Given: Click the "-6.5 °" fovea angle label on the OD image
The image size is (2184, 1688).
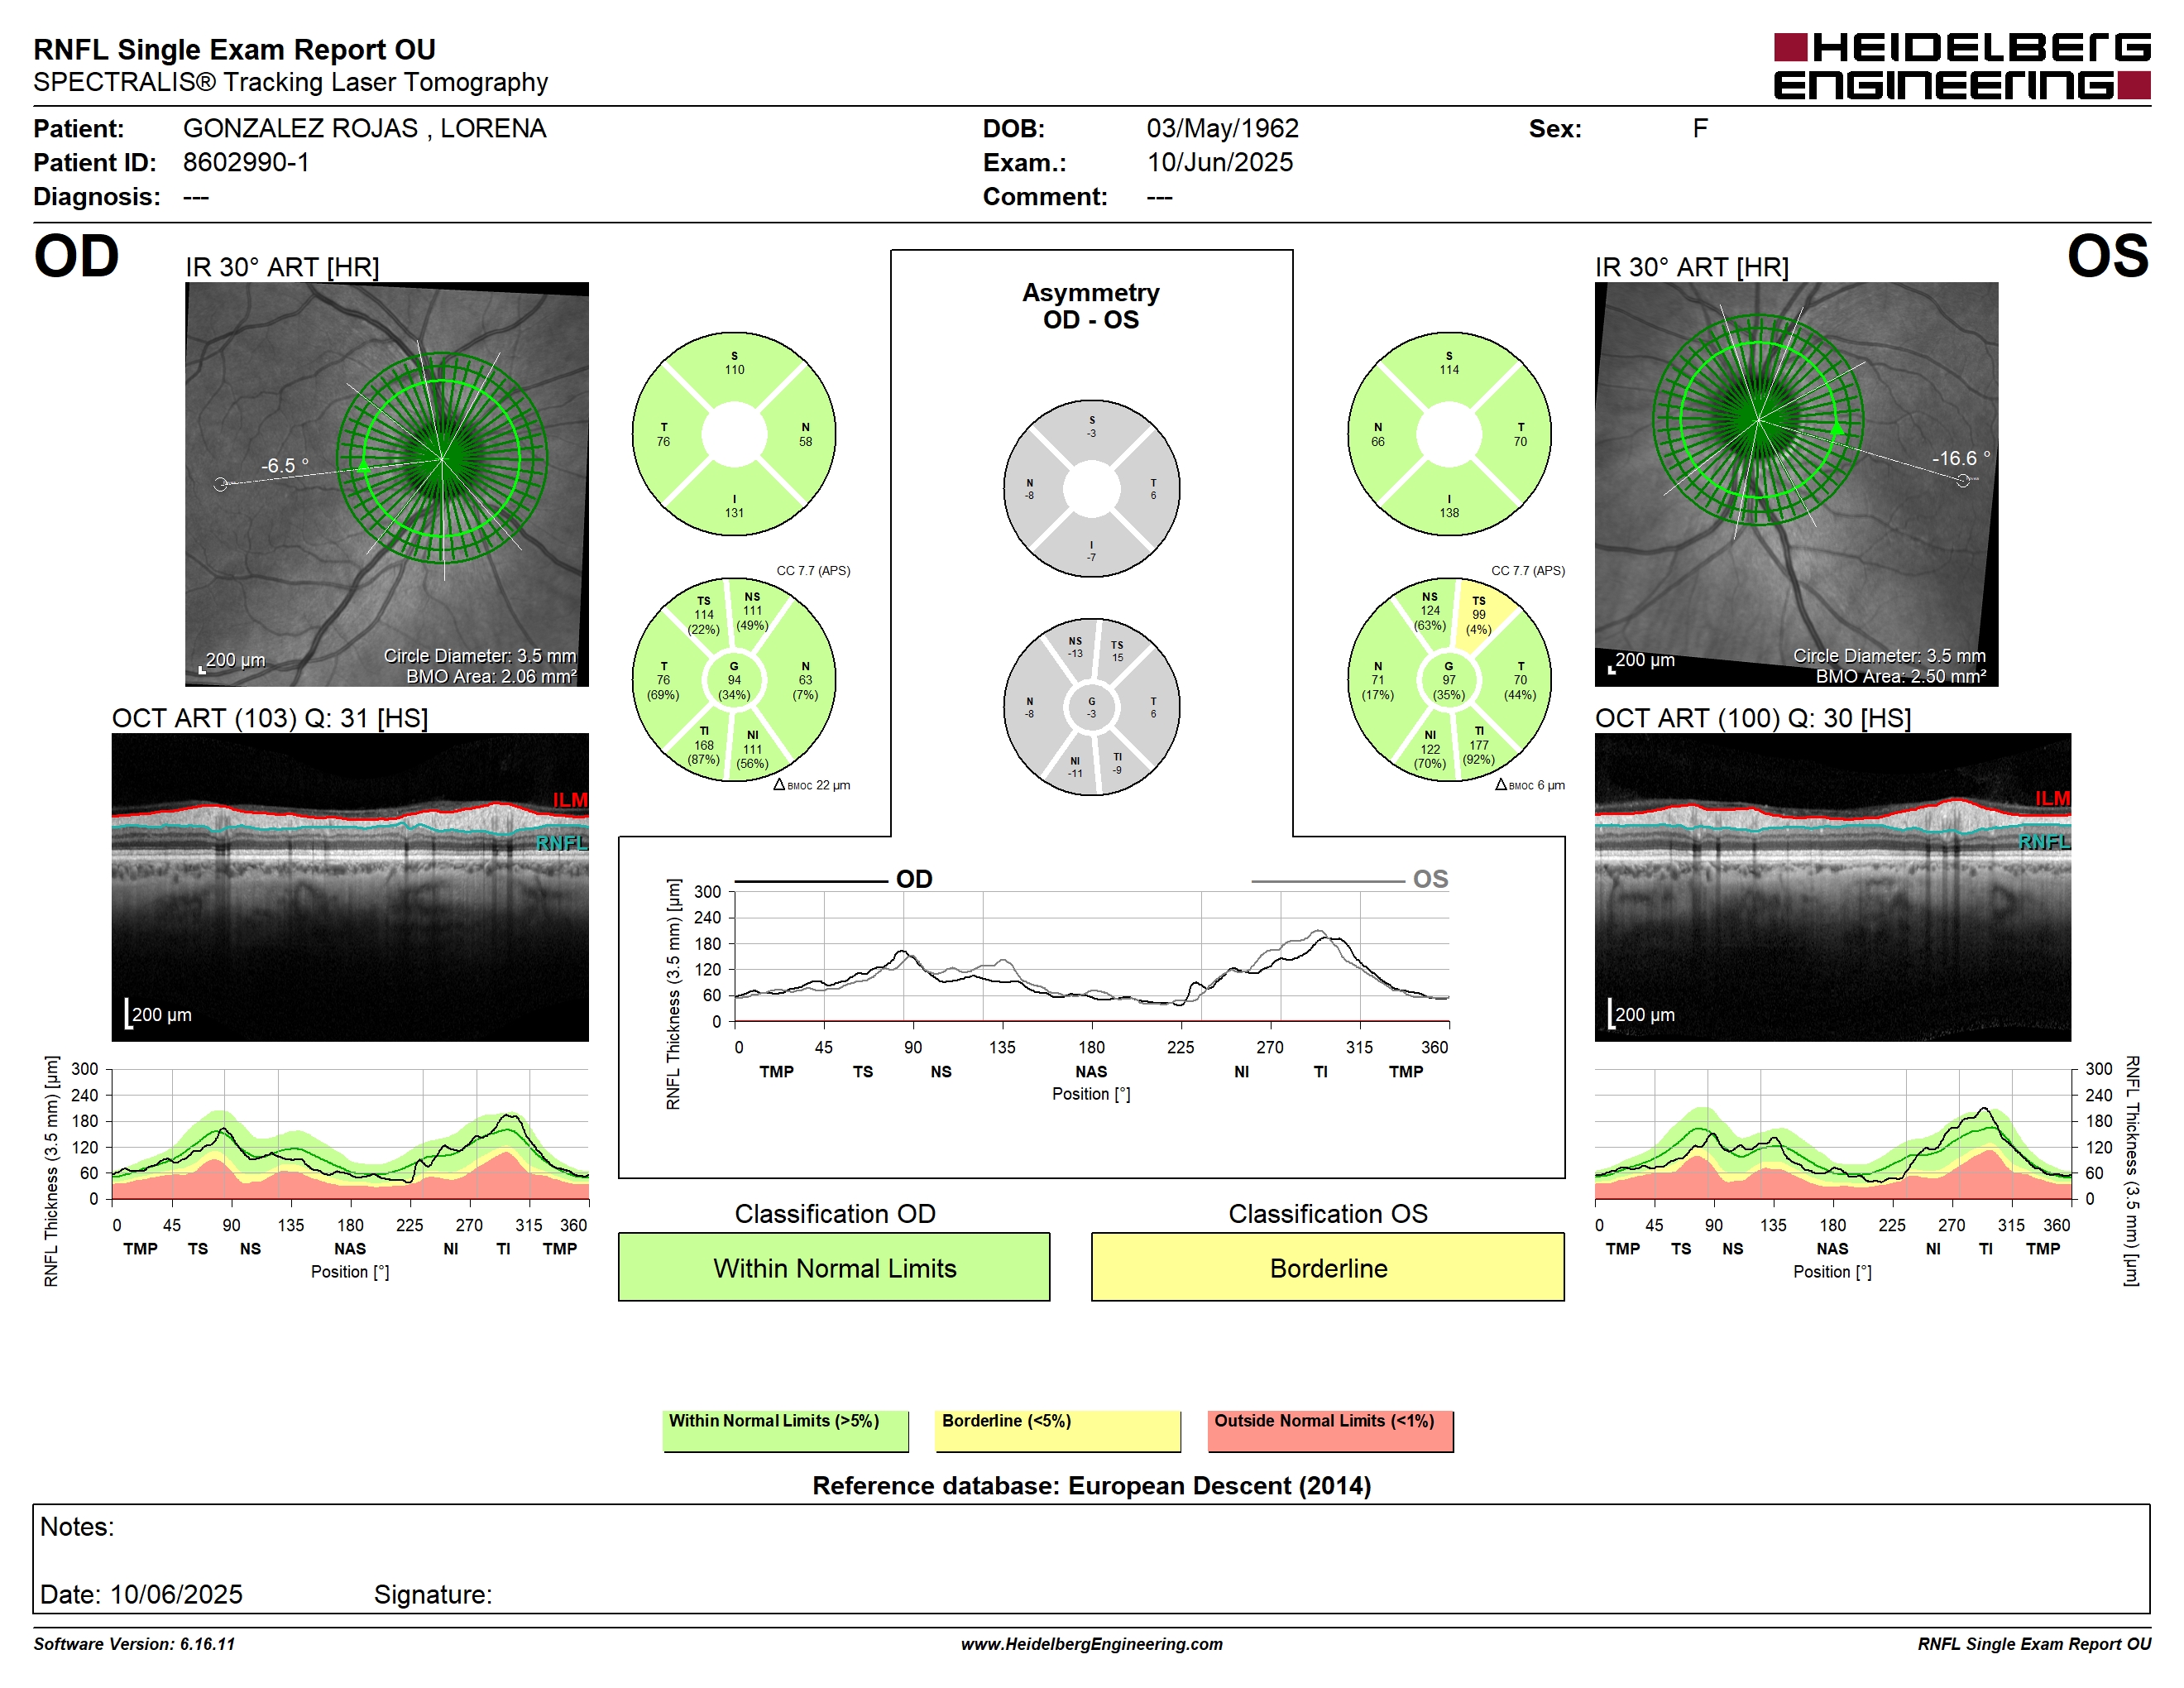Looking at the screenshot, I should pyautogui.click(x=285, y=465).
